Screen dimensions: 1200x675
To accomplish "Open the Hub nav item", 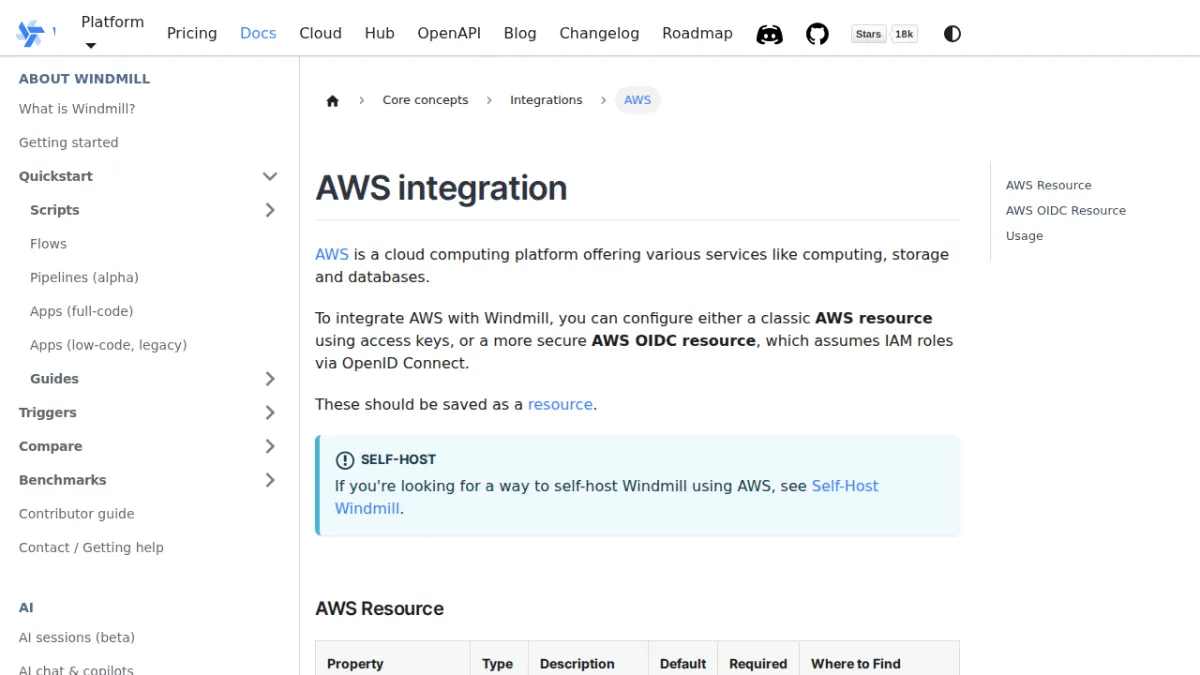I will click(379, 33).
